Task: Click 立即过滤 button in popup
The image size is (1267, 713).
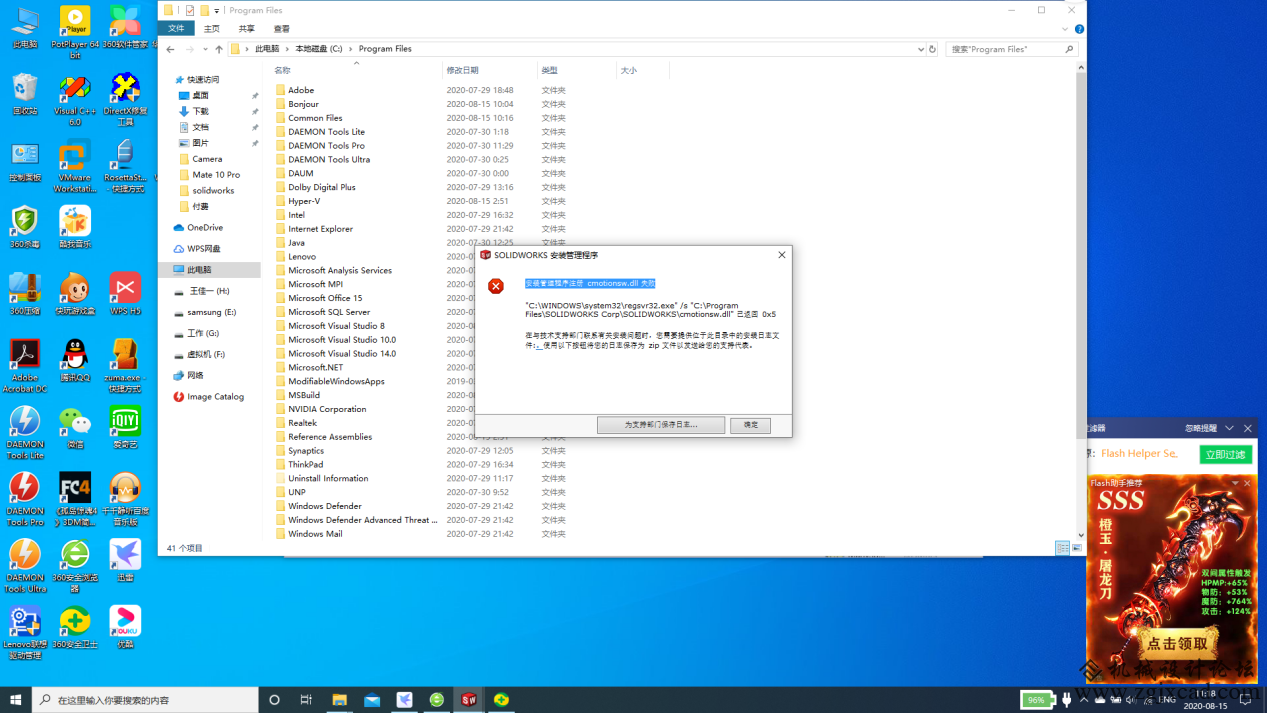Action: click(x=1225, y=454)
